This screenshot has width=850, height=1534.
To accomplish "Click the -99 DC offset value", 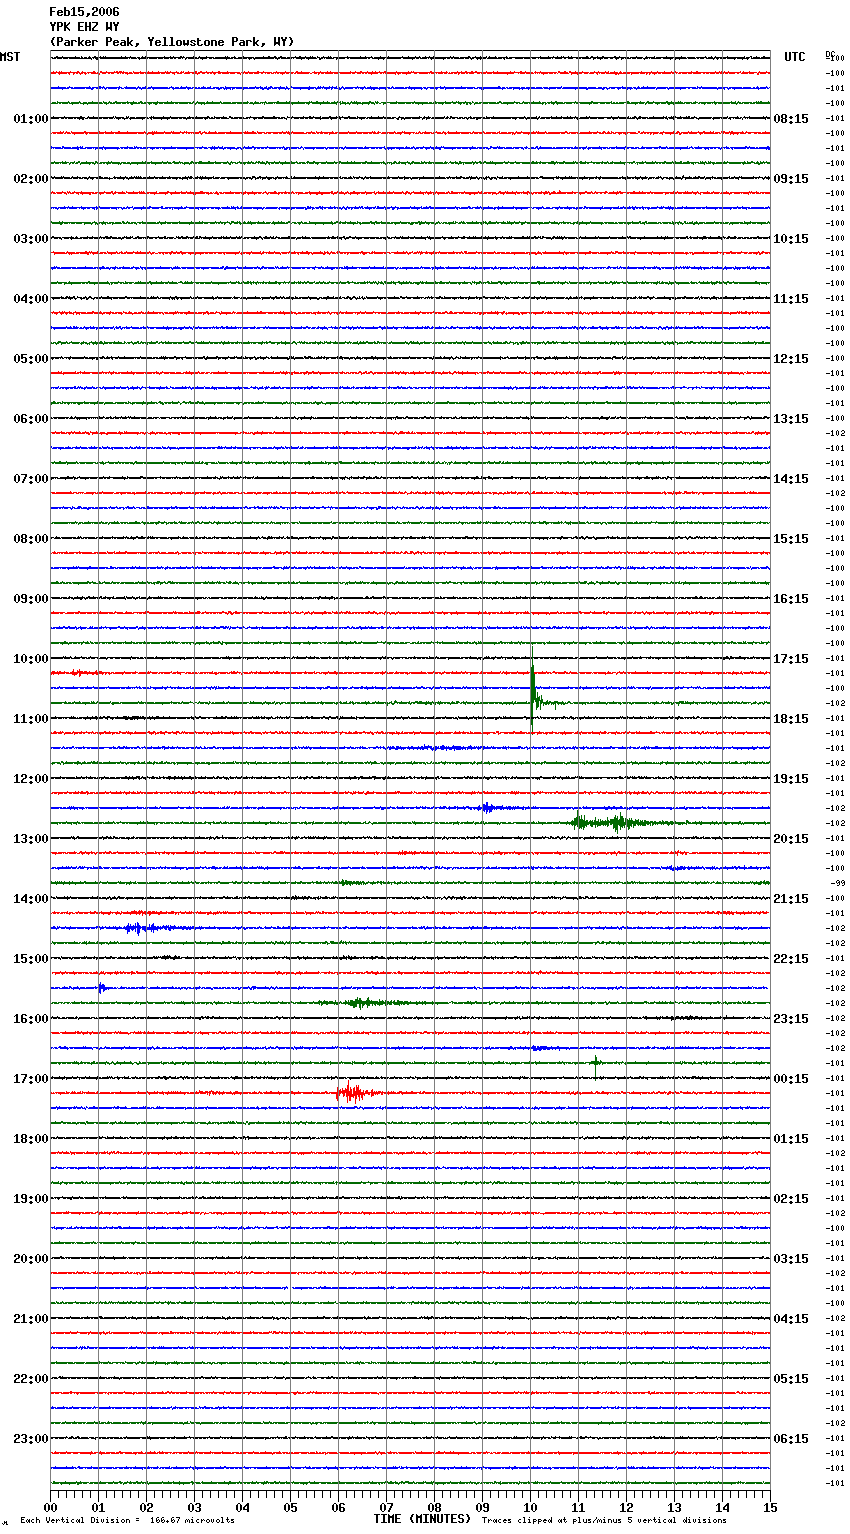I will [838, 883].
